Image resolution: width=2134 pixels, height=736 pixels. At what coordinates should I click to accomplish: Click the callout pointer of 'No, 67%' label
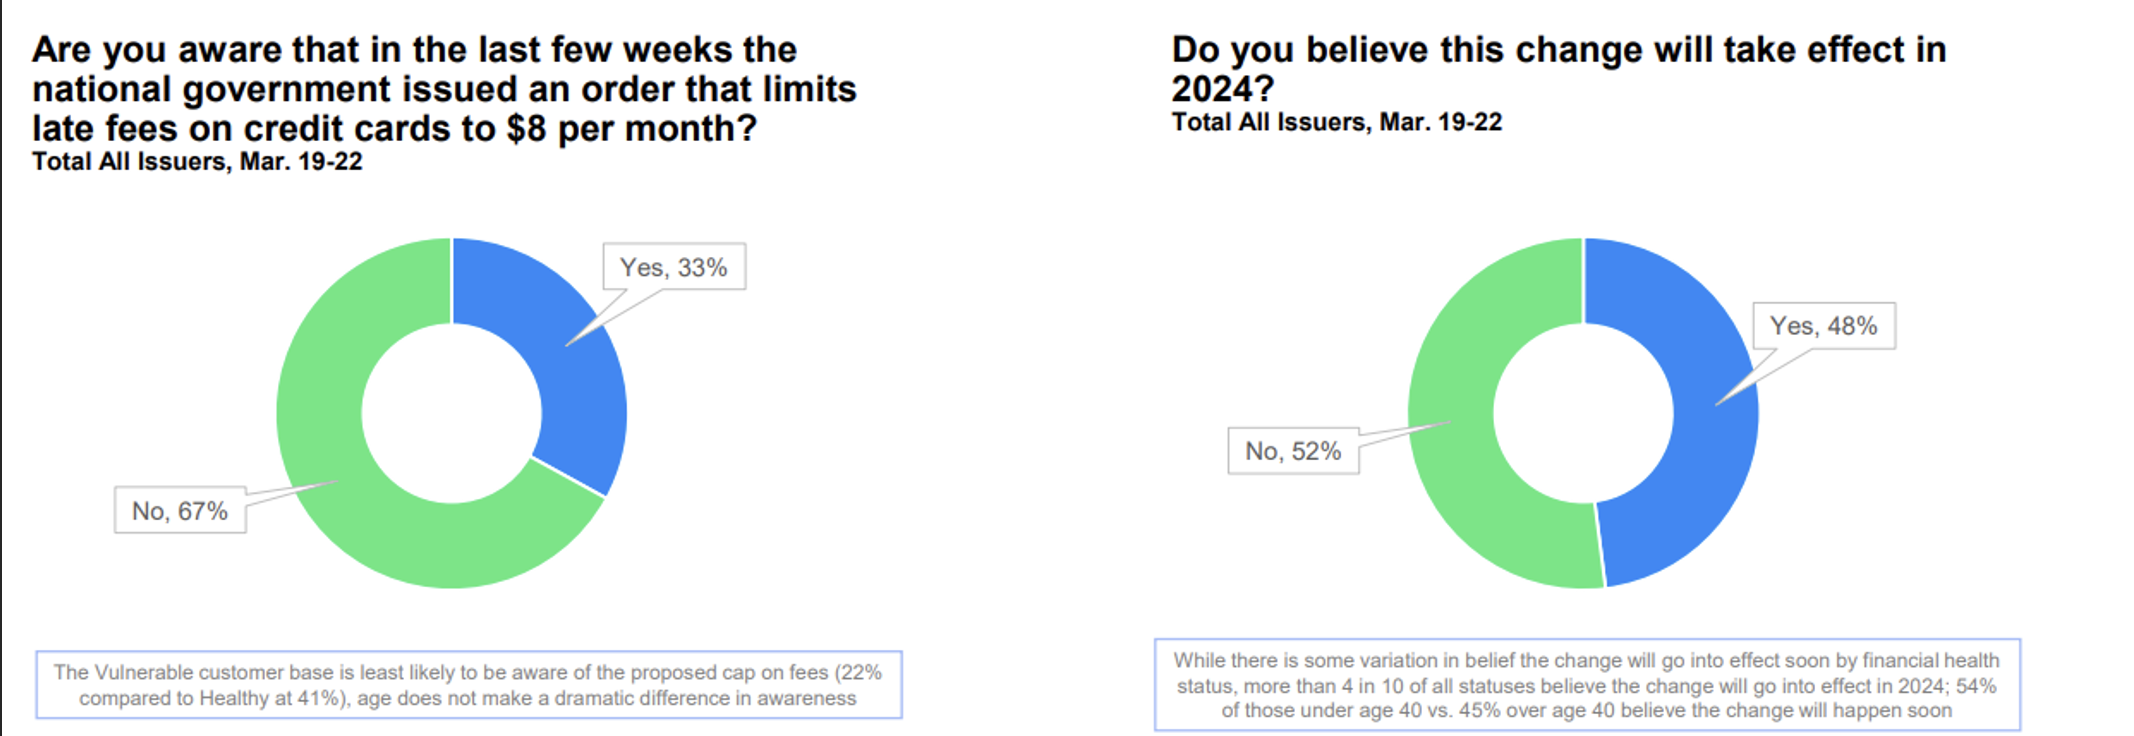tap(291, 492)
